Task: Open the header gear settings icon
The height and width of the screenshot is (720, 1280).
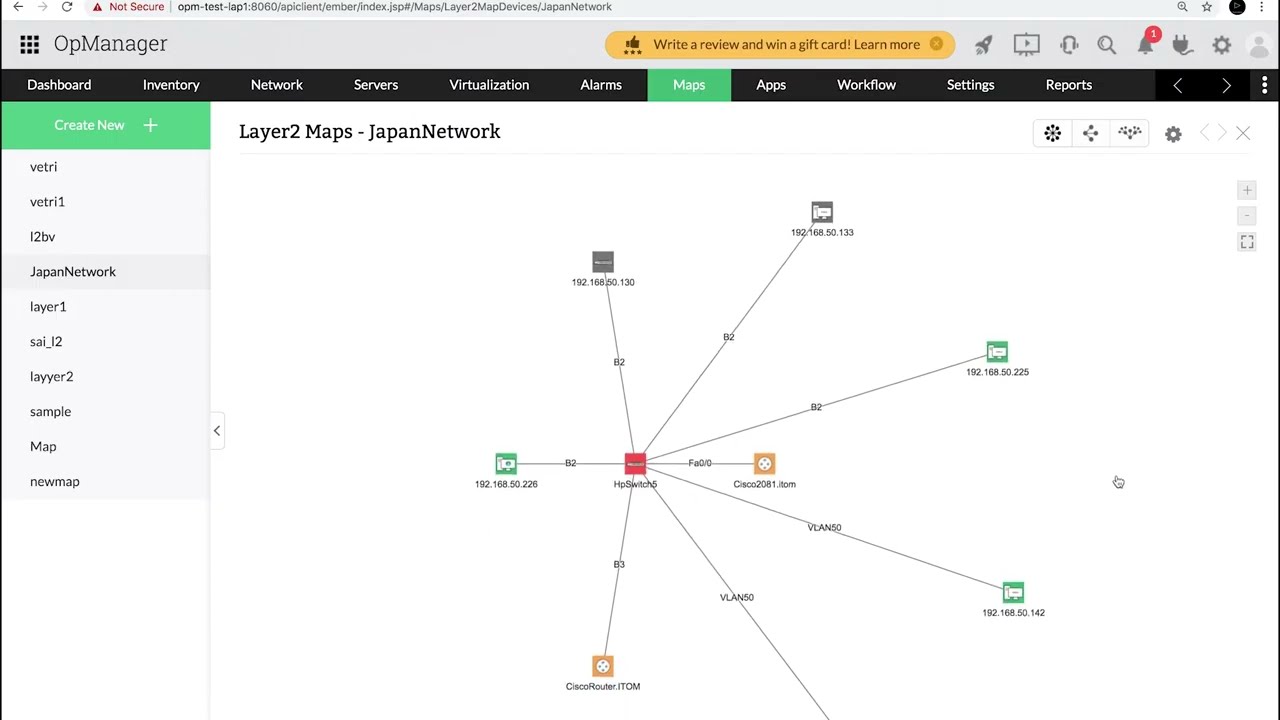Action: point(1222,44)
